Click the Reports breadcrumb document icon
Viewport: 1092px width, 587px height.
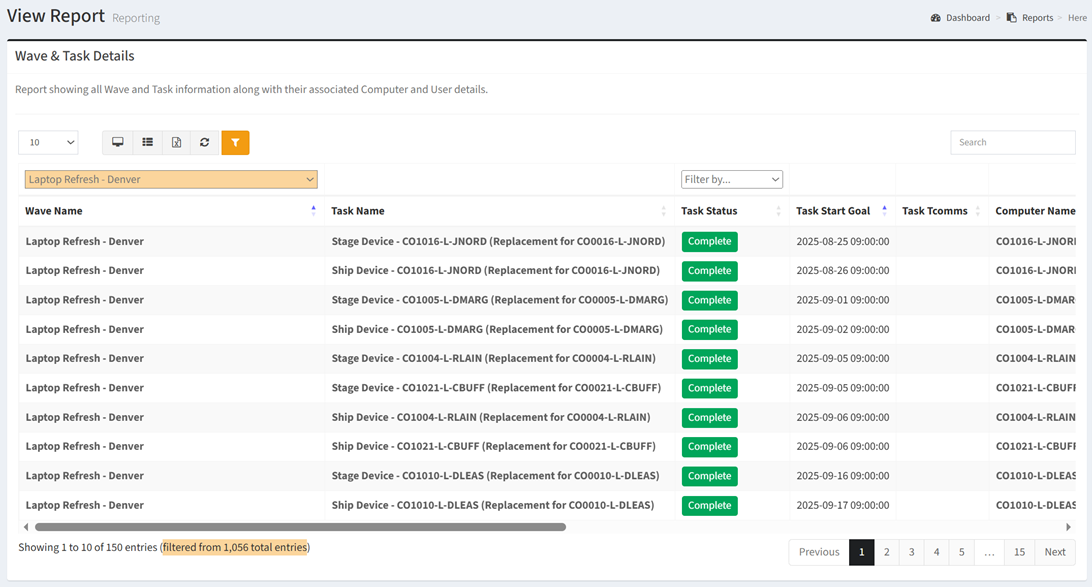click(1012, 18)
